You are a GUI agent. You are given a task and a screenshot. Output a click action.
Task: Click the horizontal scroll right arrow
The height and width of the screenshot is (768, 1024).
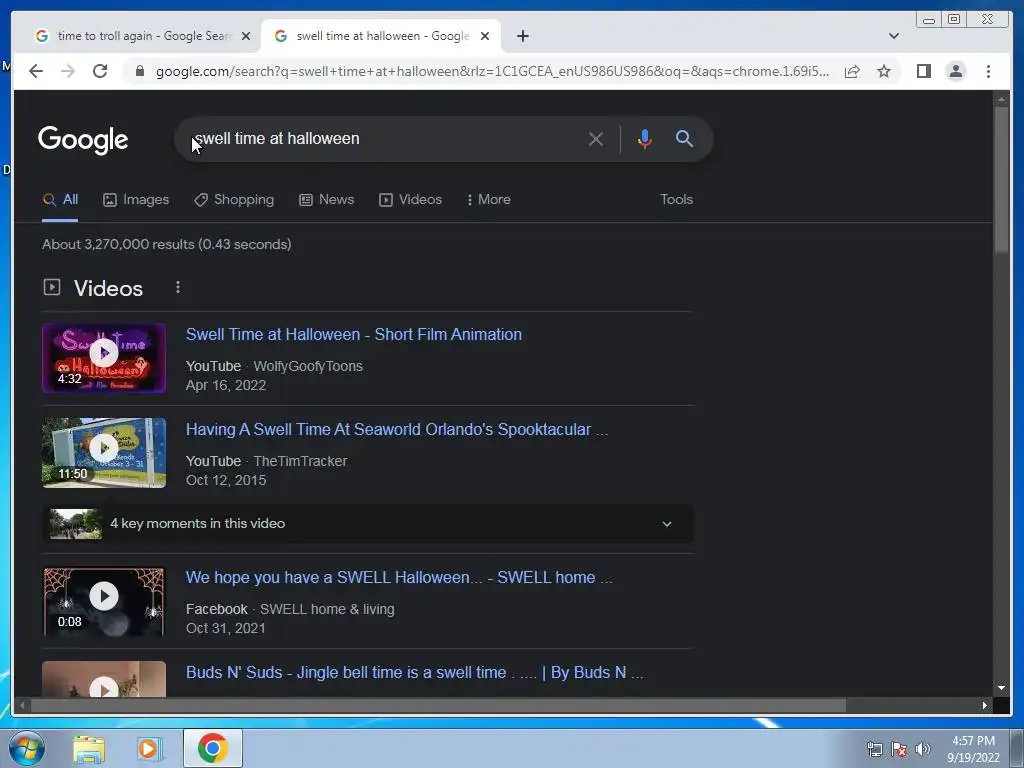tap(984, 705)
